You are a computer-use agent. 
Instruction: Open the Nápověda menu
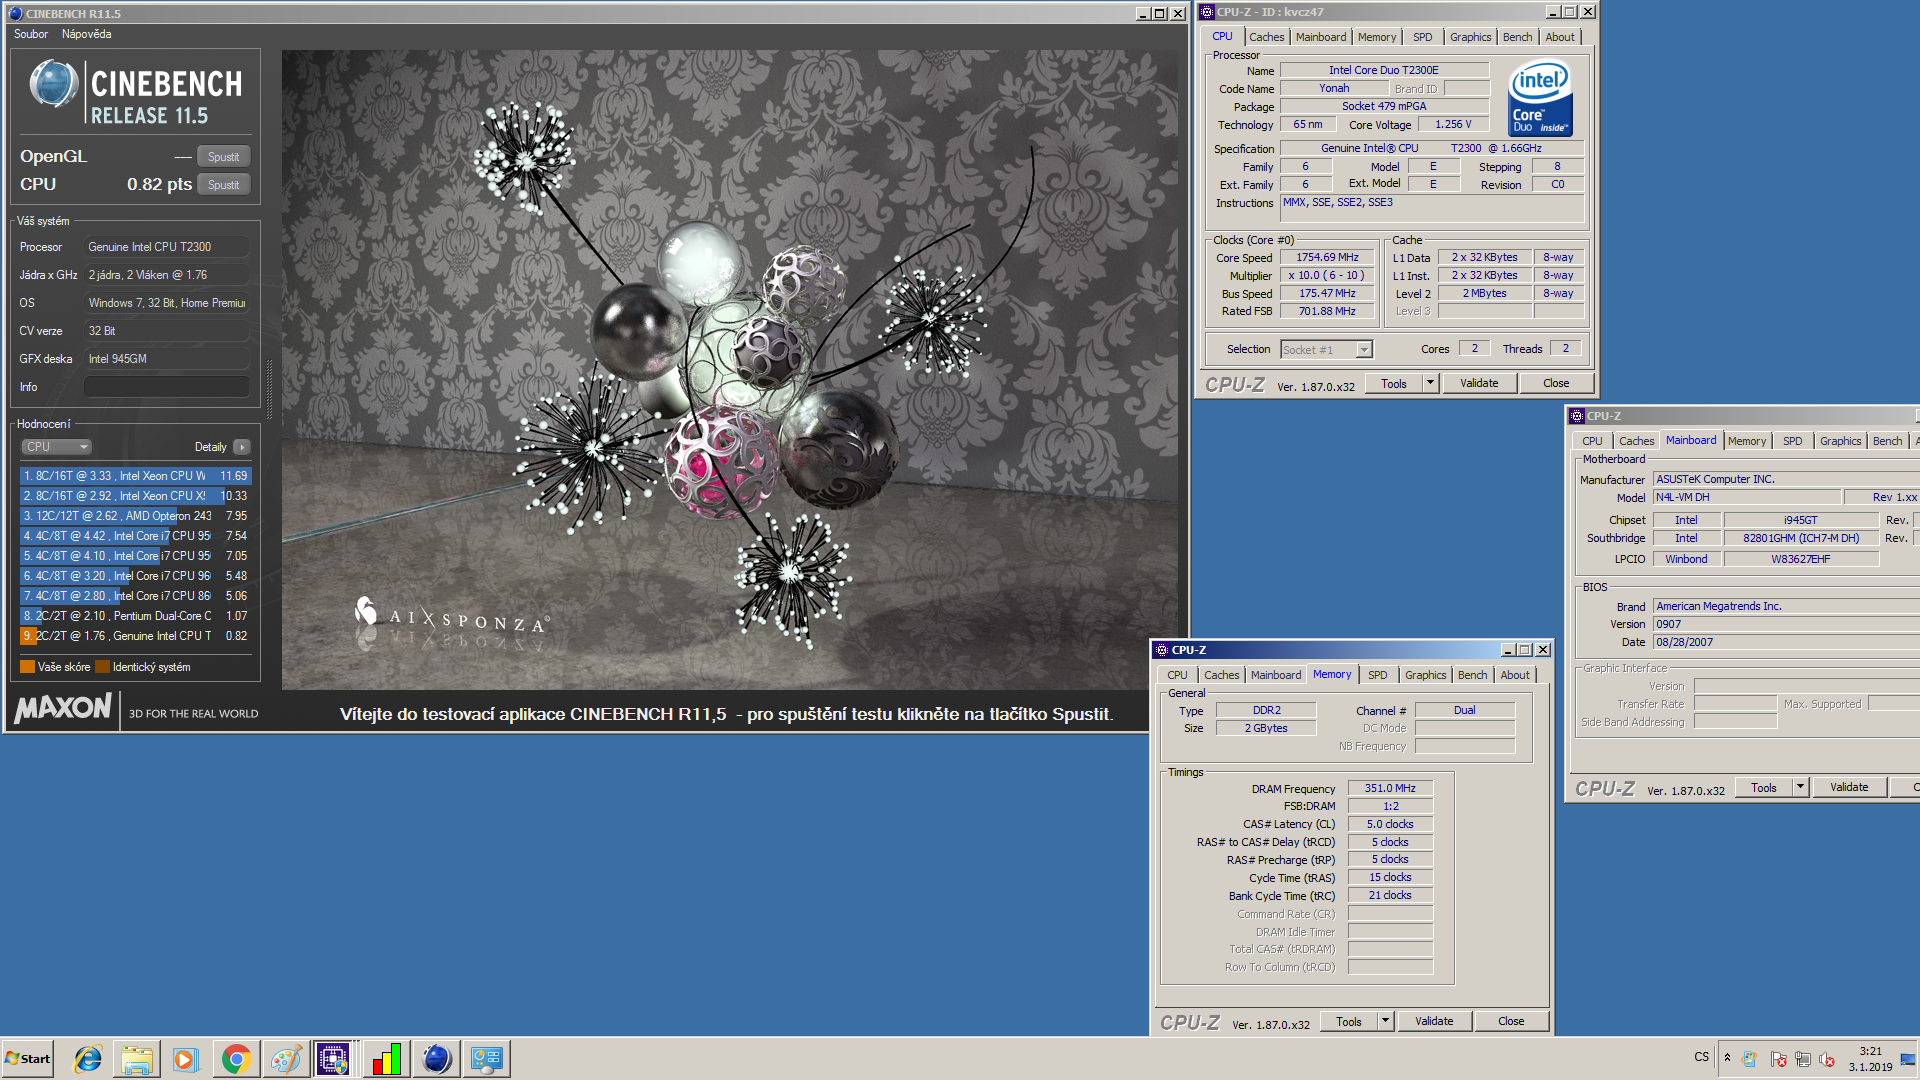coord(86,34)
